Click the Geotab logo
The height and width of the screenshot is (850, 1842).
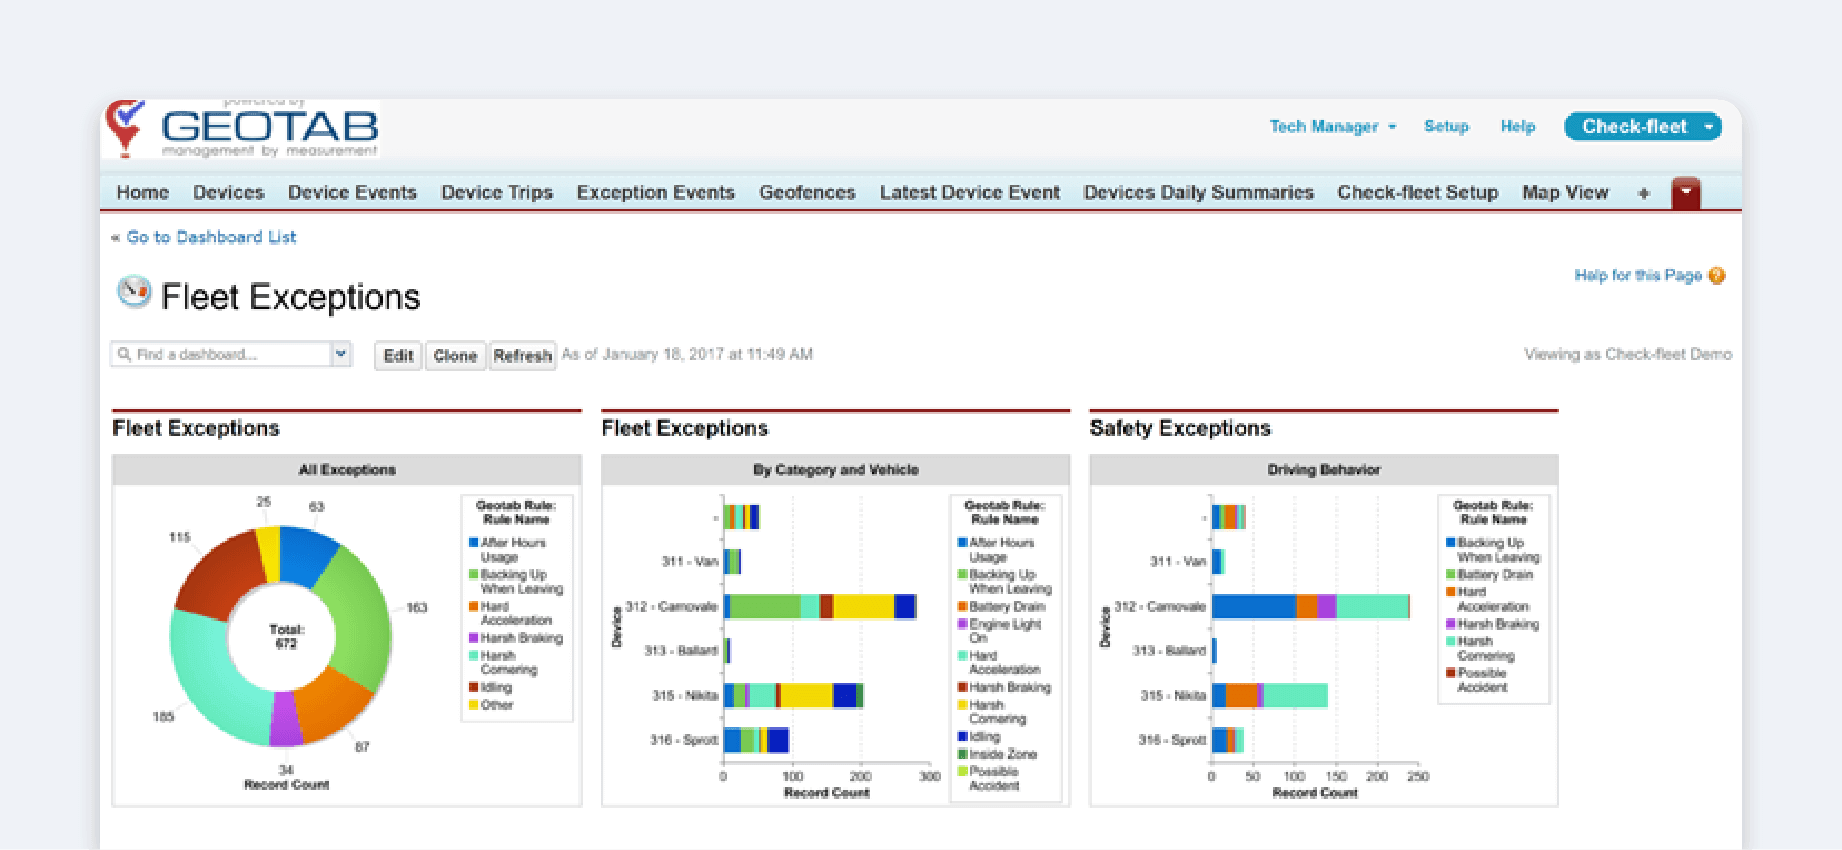pyautogui.click(x=242, y=129)
